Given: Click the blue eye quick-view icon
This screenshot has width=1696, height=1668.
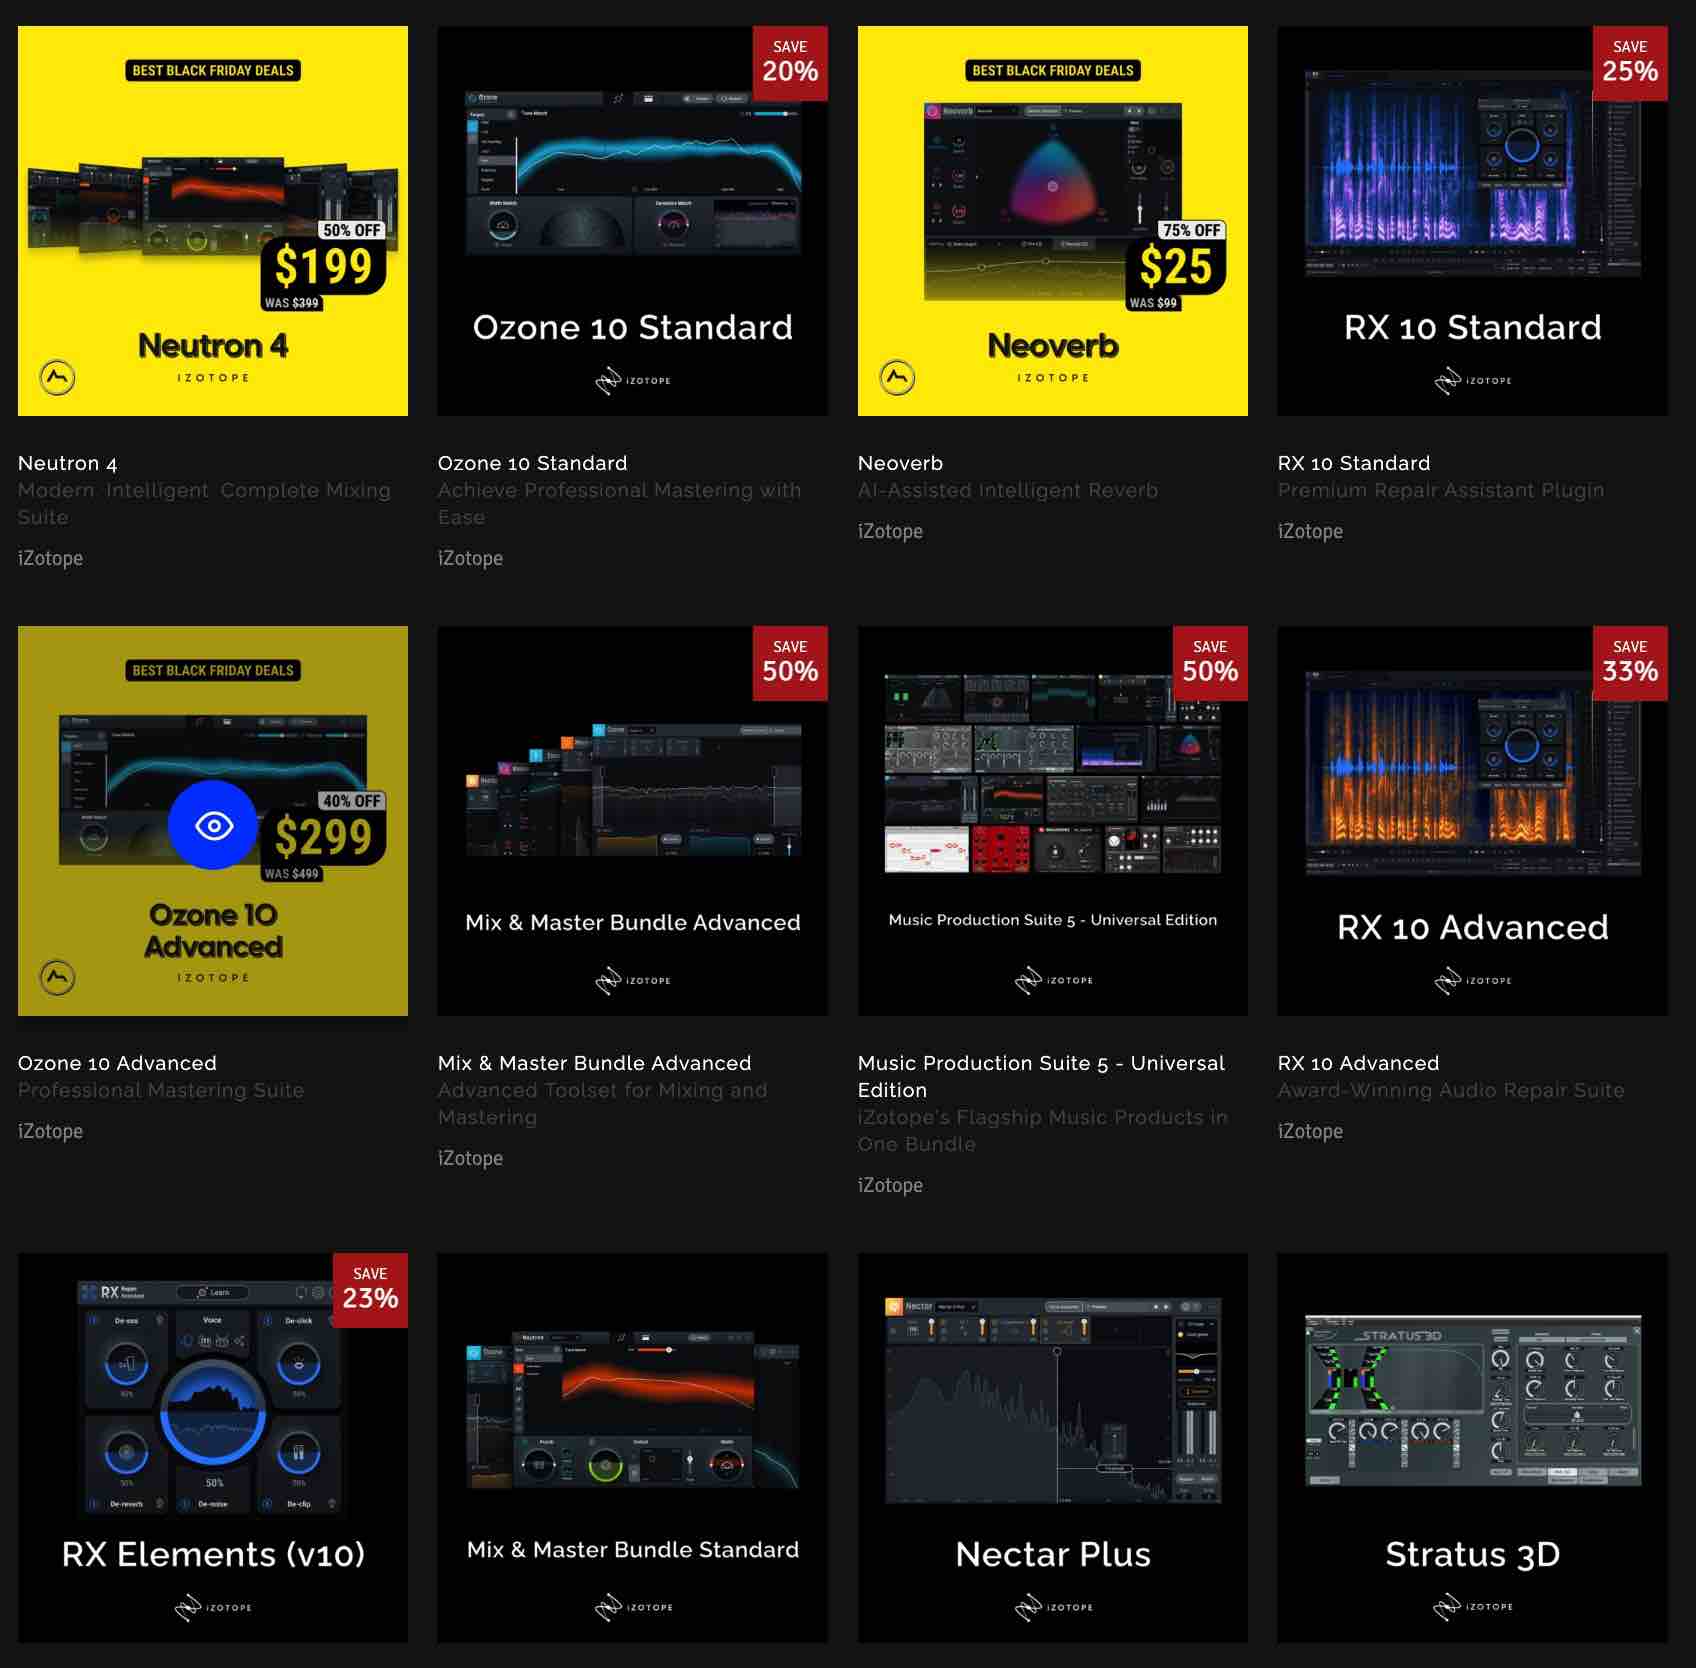Looking at the screenshot, I should point(213,825).
